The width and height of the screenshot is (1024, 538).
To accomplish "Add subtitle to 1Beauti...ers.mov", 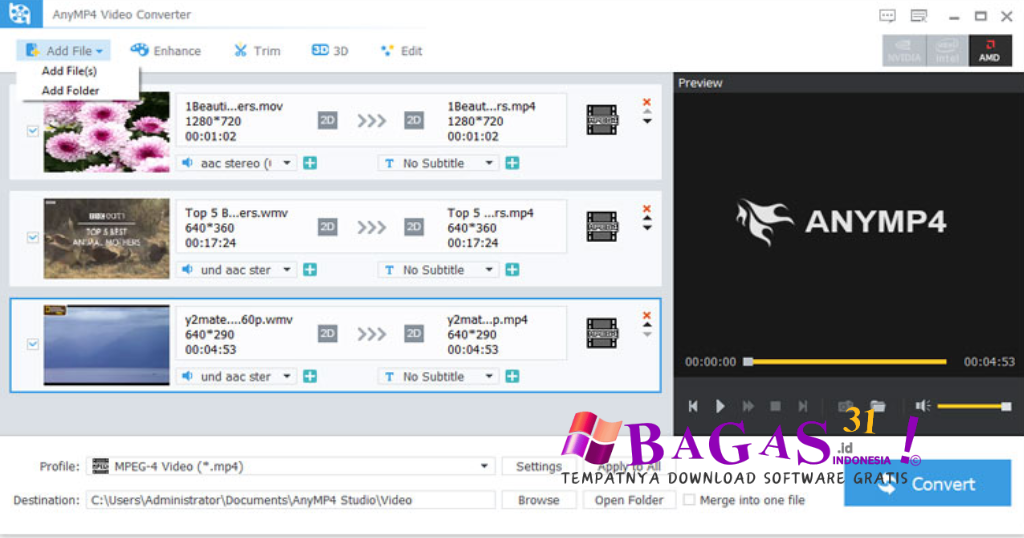I will coord(513,163).
